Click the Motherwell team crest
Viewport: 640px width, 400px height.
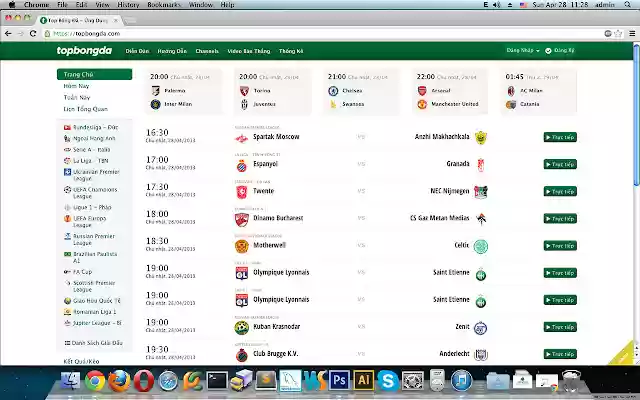click(242, 246)
